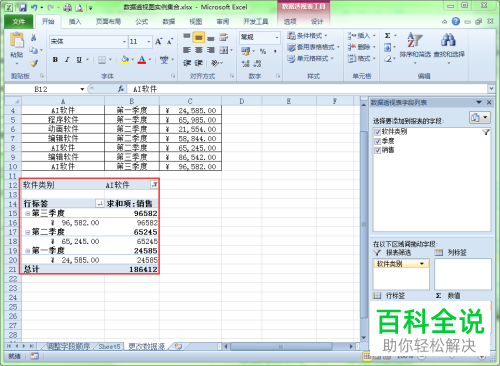The image size is (500, 366).
Task: Collapse the 第二季度 pivot group
Action: click(28, 232)
